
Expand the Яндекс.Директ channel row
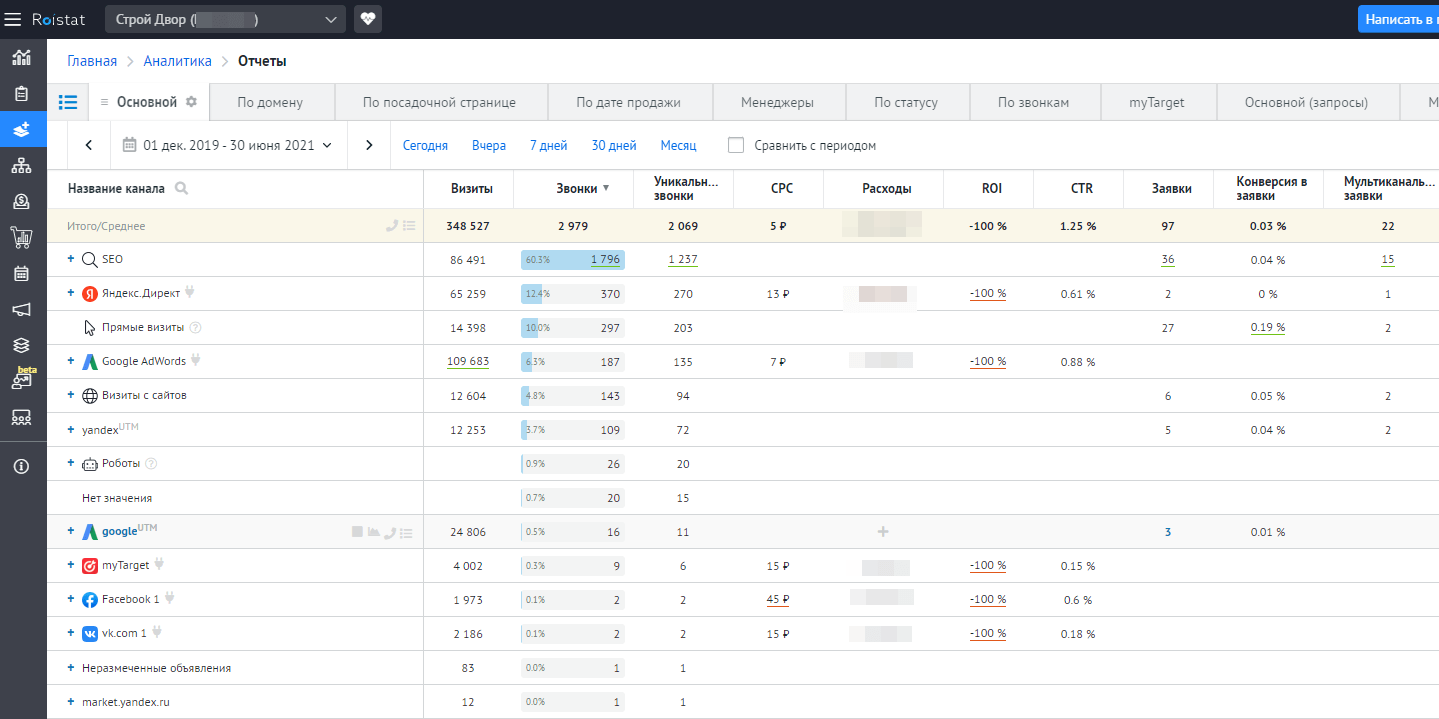71,294
